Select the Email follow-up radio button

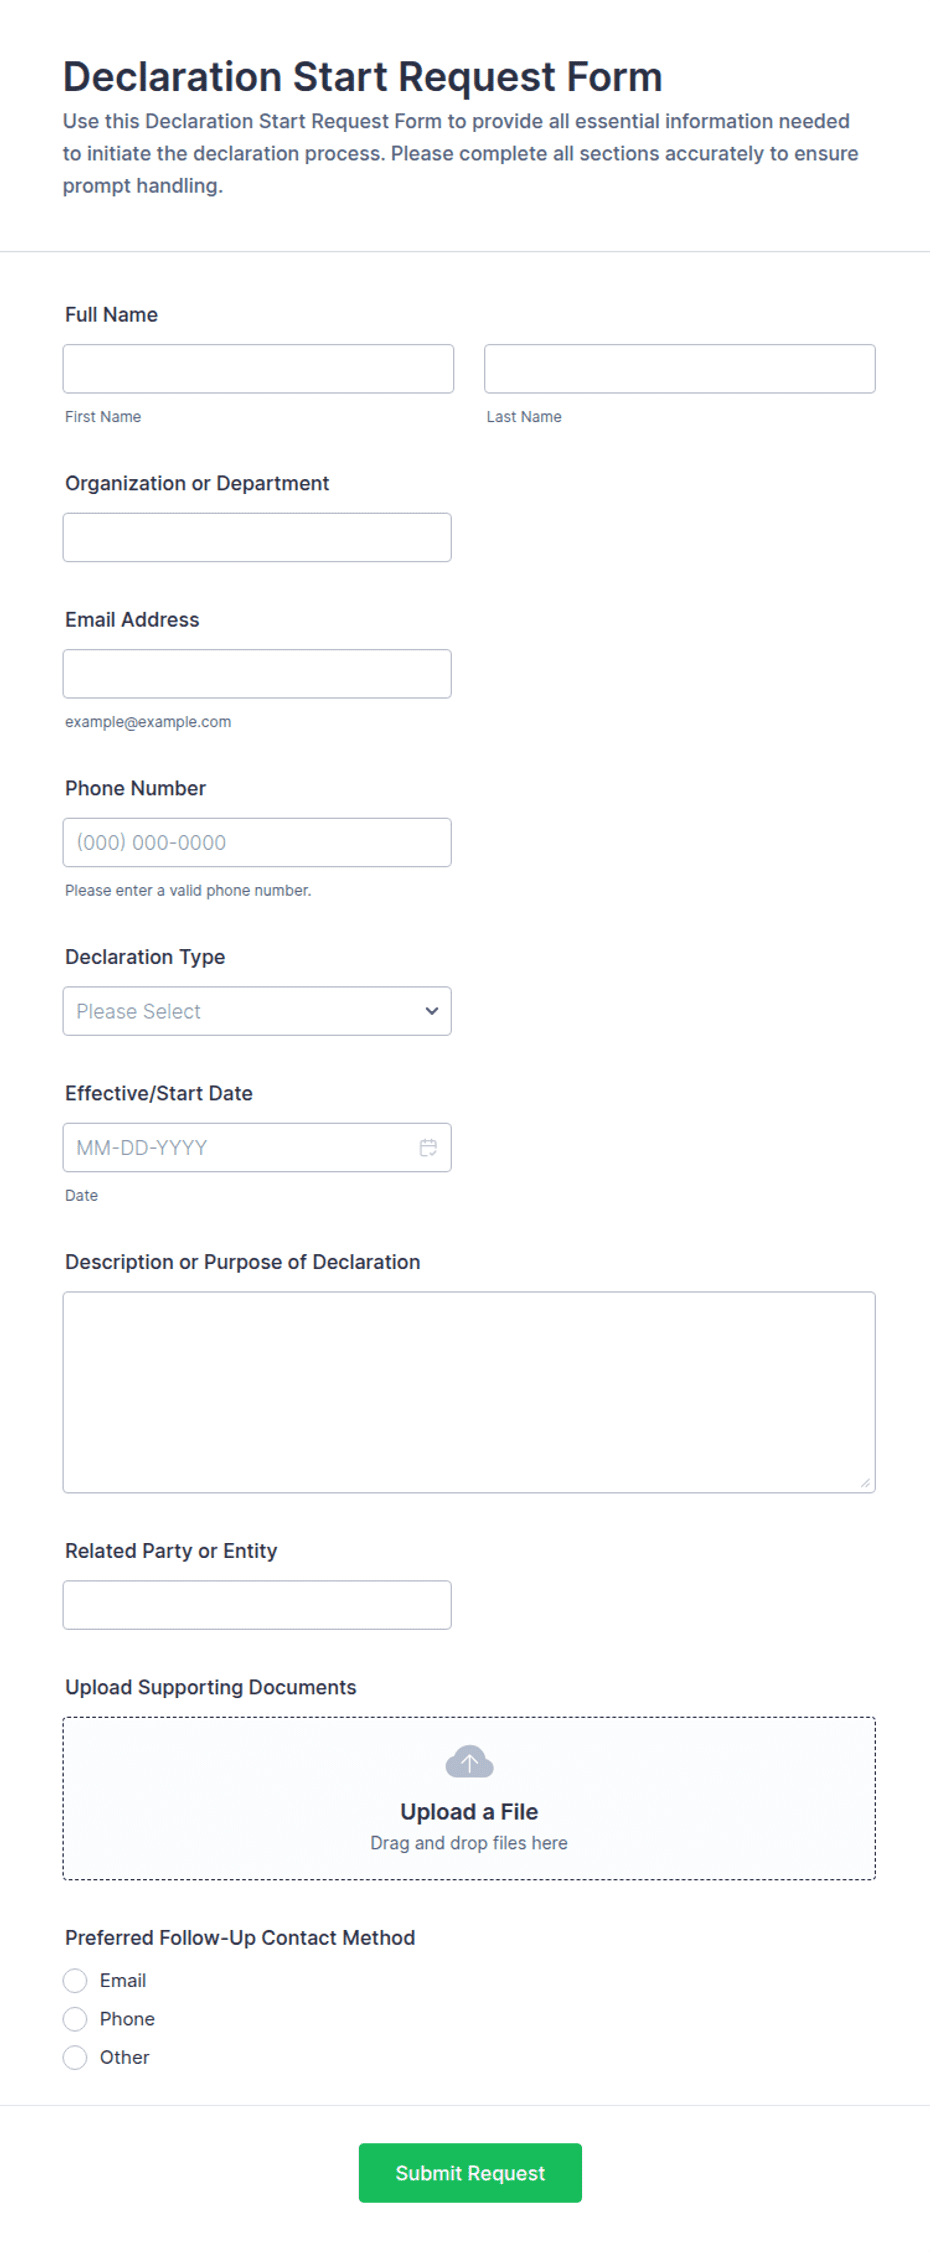(x=75, y=1981)
